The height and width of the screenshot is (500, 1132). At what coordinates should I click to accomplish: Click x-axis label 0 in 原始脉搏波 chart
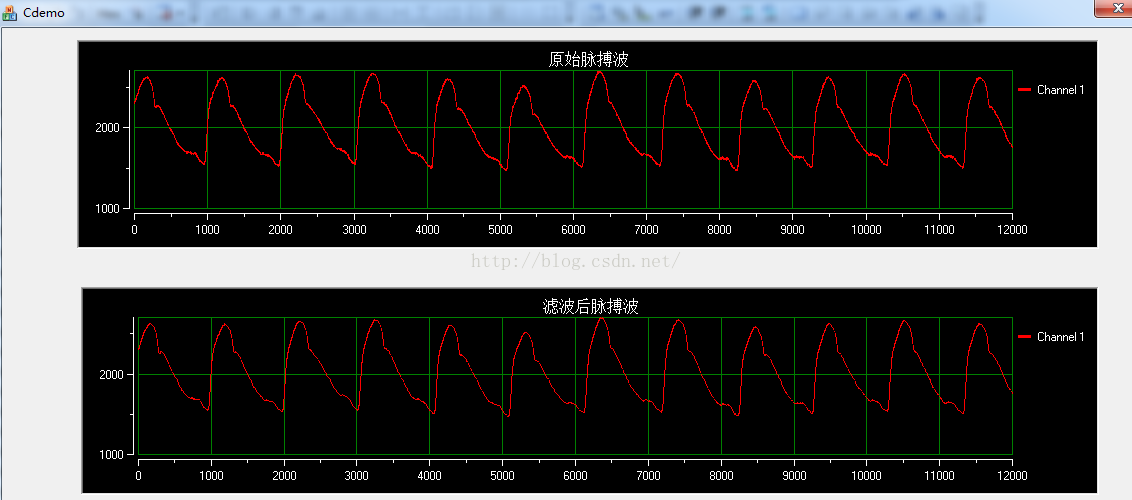[x=134, y=229]
